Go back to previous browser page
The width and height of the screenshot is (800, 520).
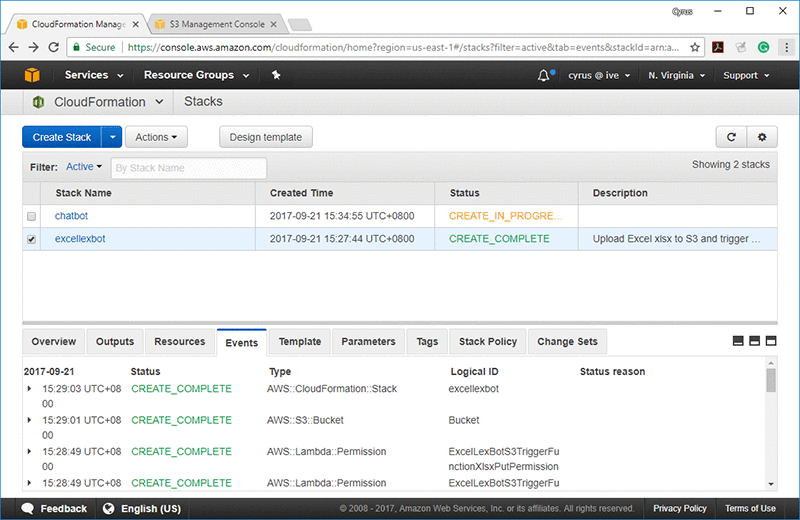[x=14, y=47]
